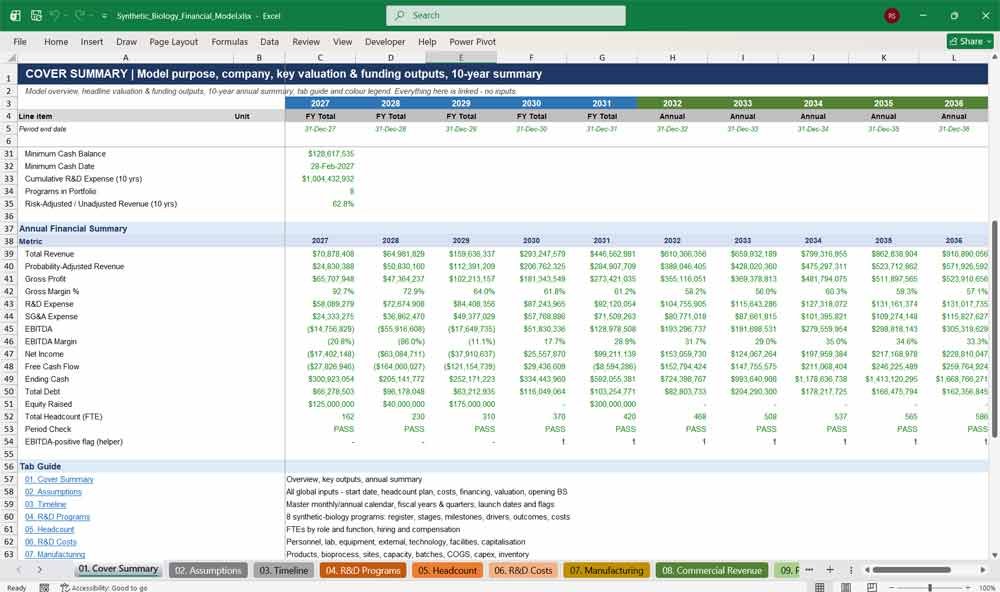This screenshot has height=592, width=1000.
Task: Click horizontal scroll right arrow
Action: click(x=983, y=570)
